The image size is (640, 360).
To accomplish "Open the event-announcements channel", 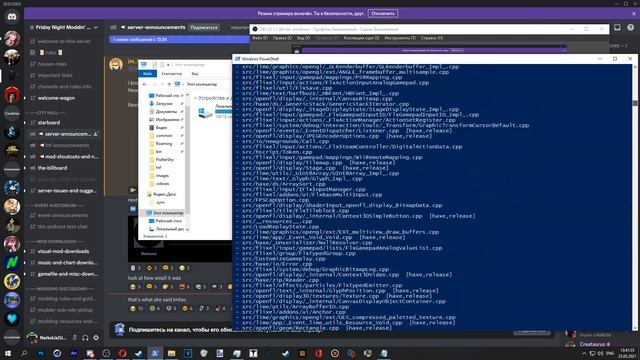I will 62,216.
